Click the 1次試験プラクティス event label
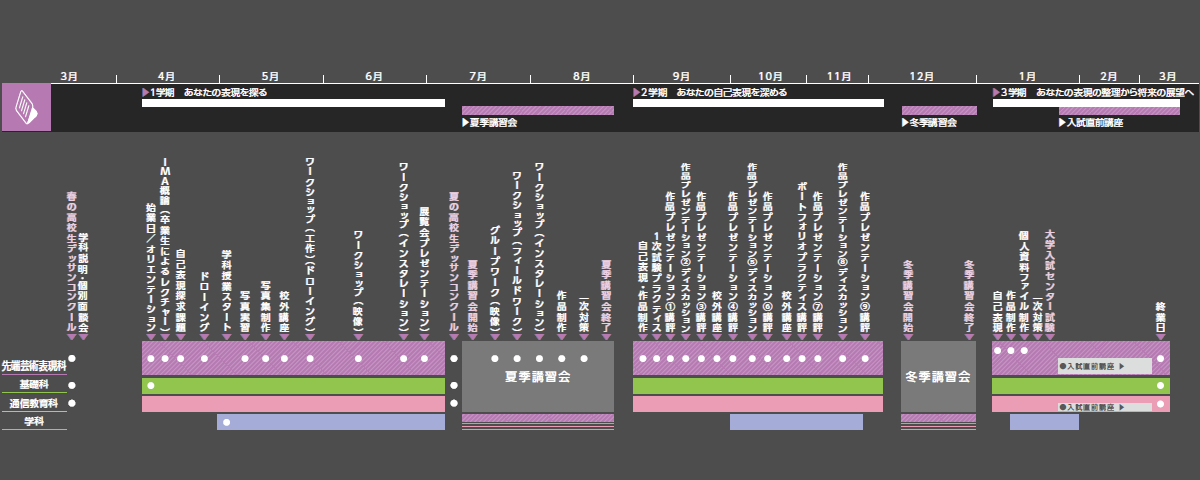 [656, 284]
